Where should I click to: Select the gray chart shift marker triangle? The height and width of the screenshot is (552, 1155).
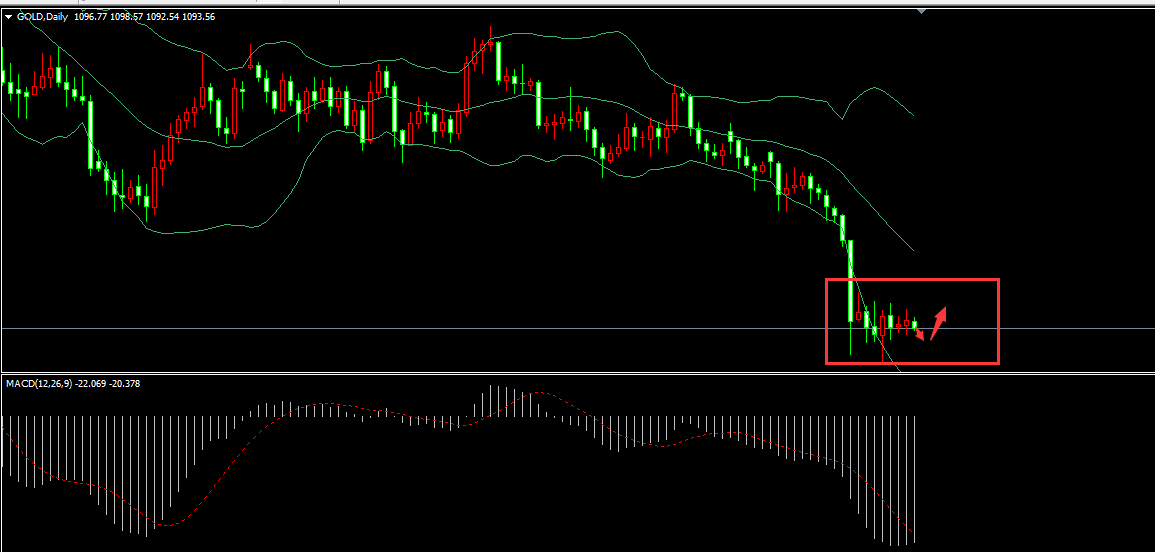(922, 11)
